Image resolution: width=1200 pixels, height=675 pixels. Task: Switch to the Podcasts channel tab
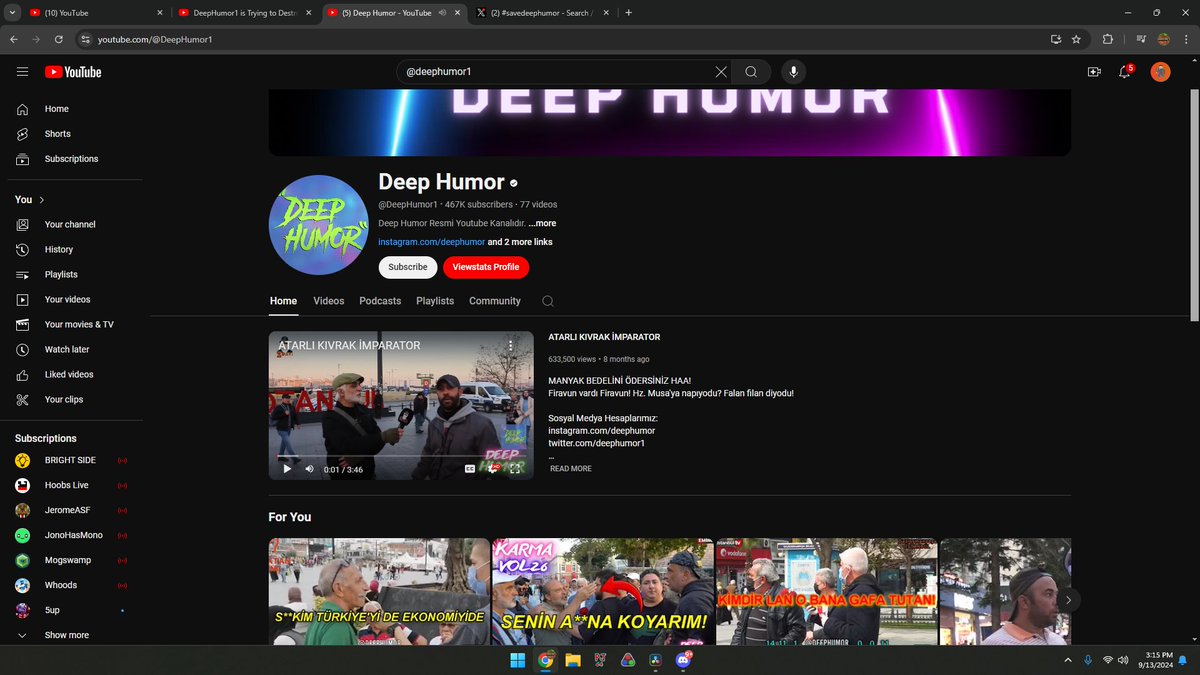point(380,301)
